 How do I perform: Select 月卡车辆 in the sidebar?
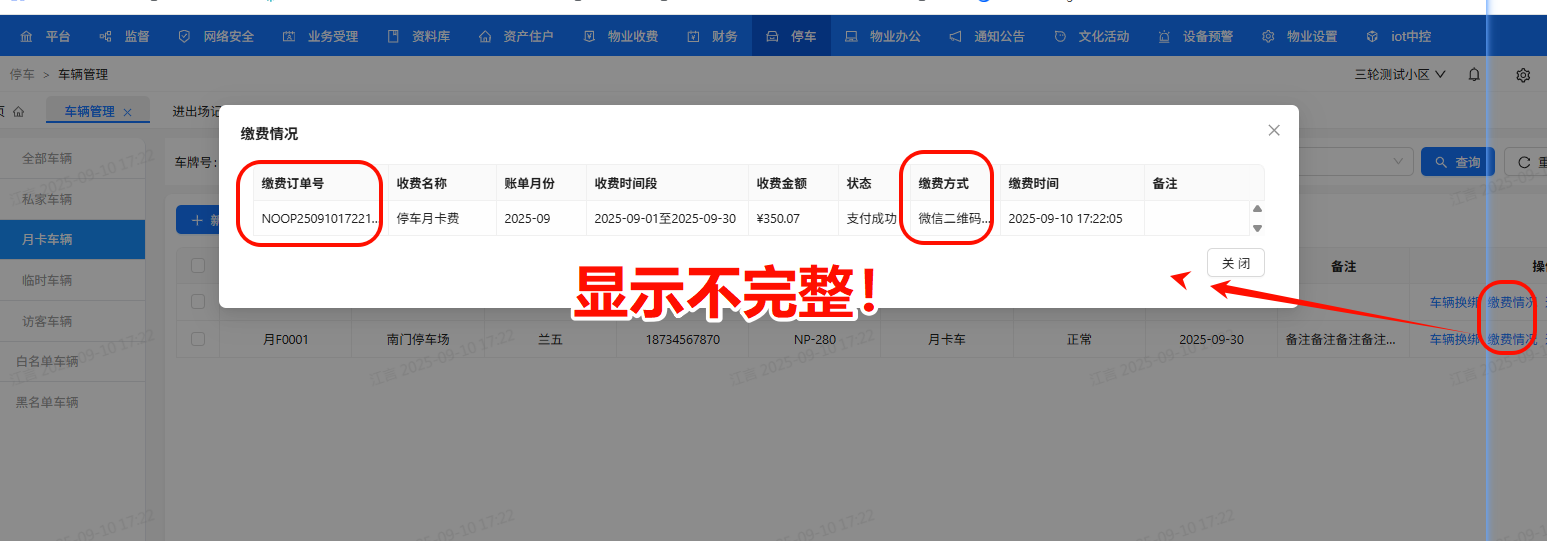[x=72, y=240]
